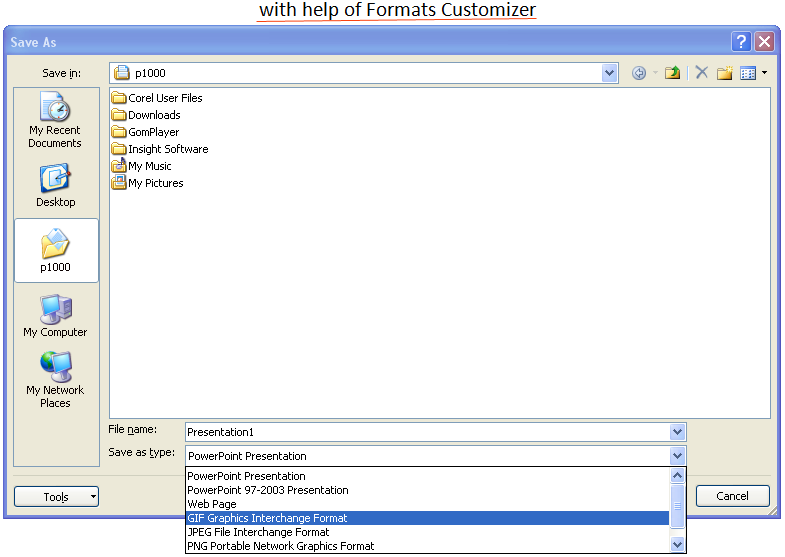Go to Desktop in places bar

click(x=55, y=185)
